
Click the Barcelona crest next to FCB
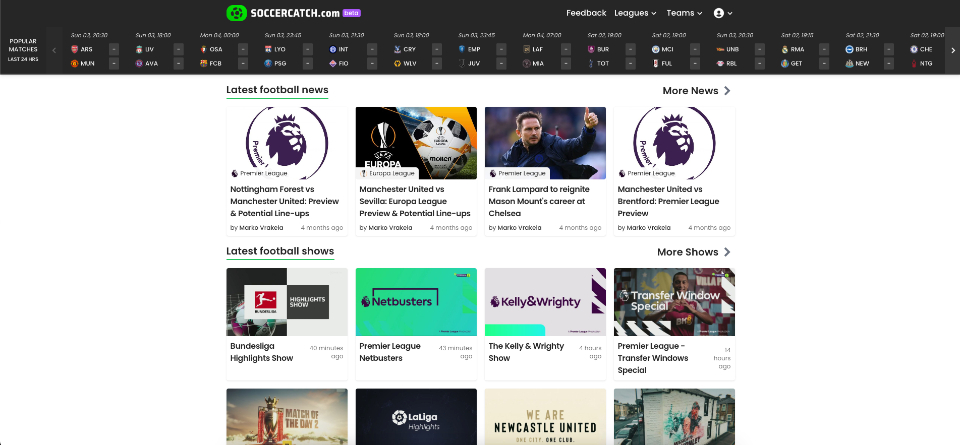204,63
